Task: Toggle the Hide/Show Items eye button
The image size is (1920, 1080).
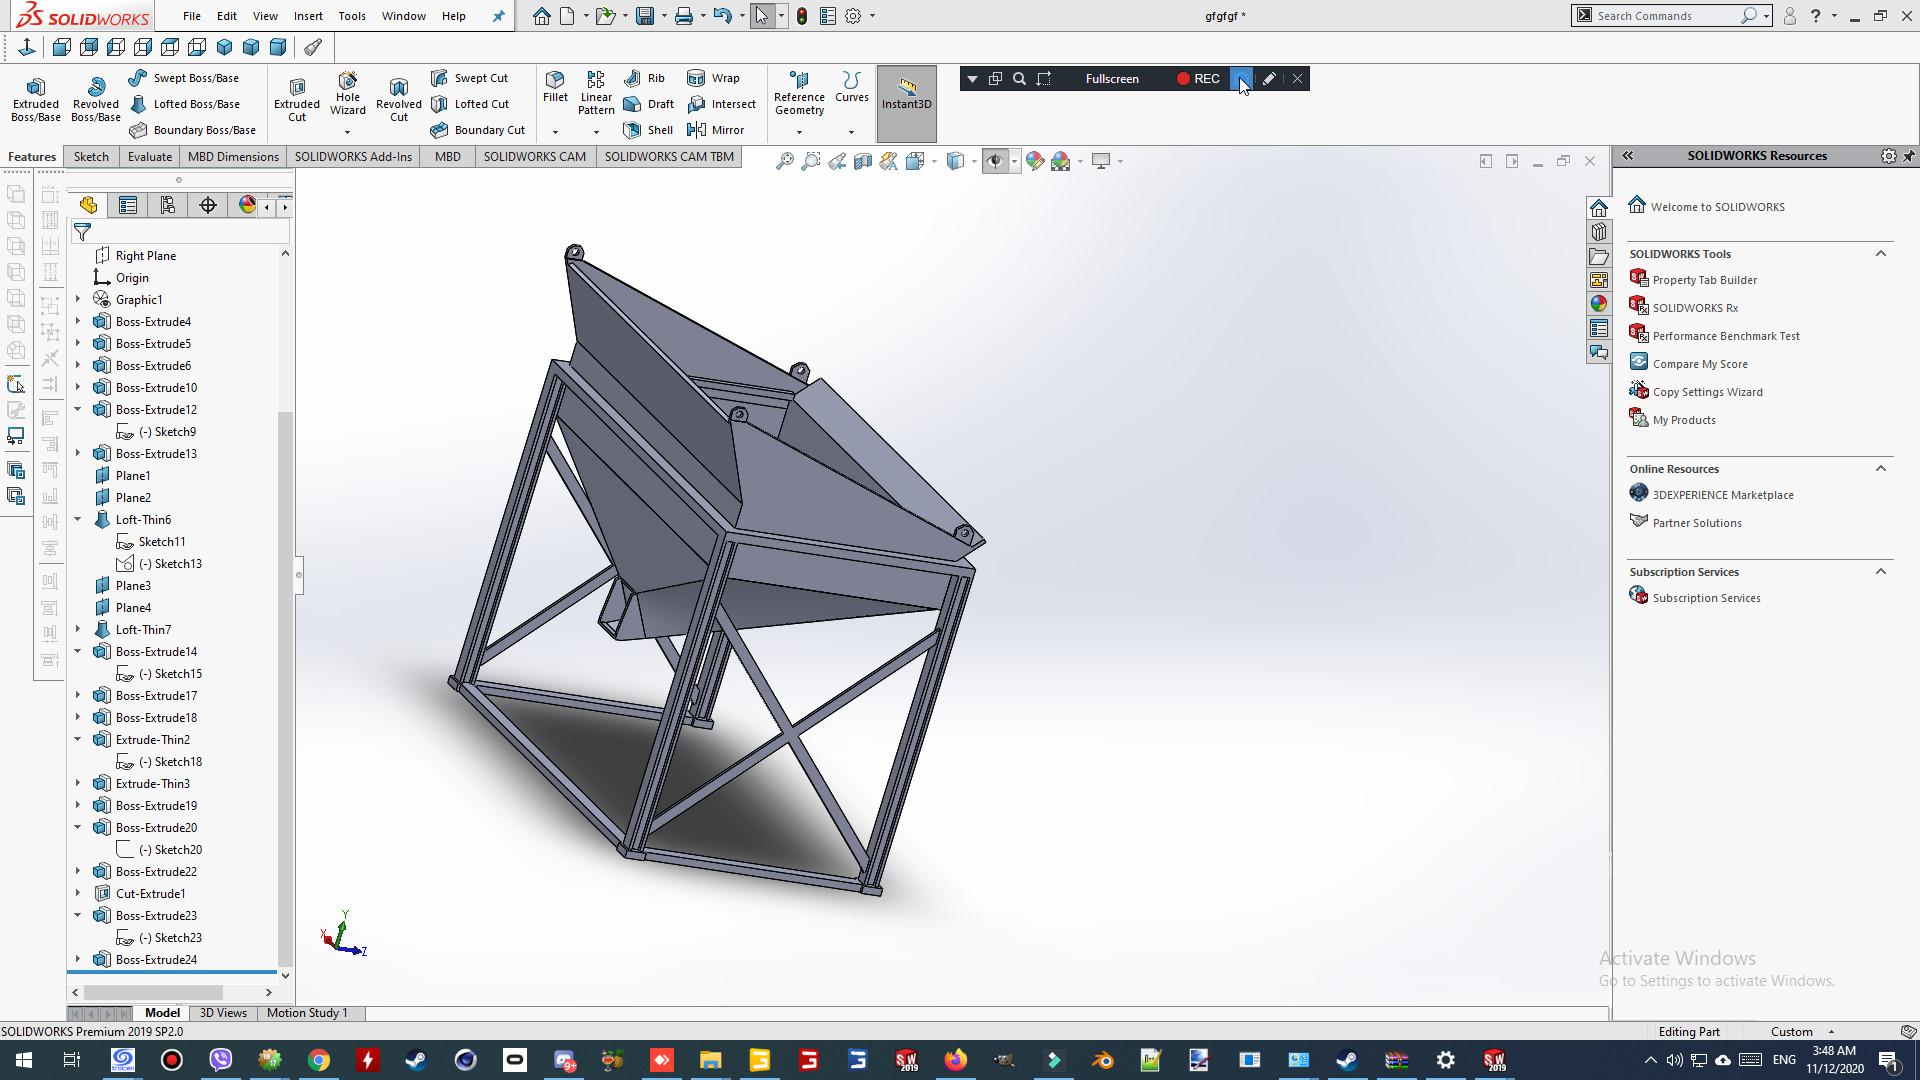Action: (994, 161)
